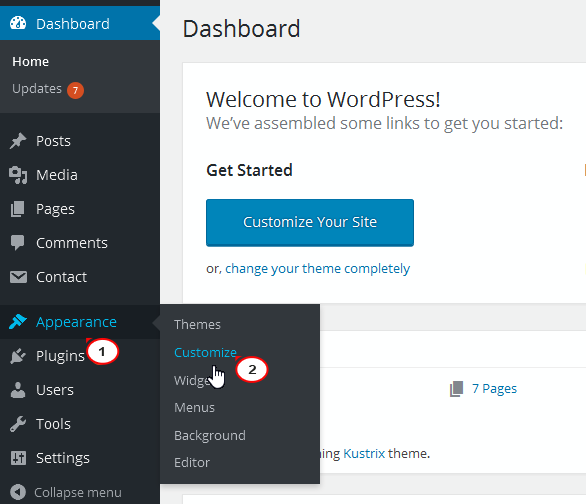
Task: Click the Welcome to WordPress! heading
Action: 323,100
